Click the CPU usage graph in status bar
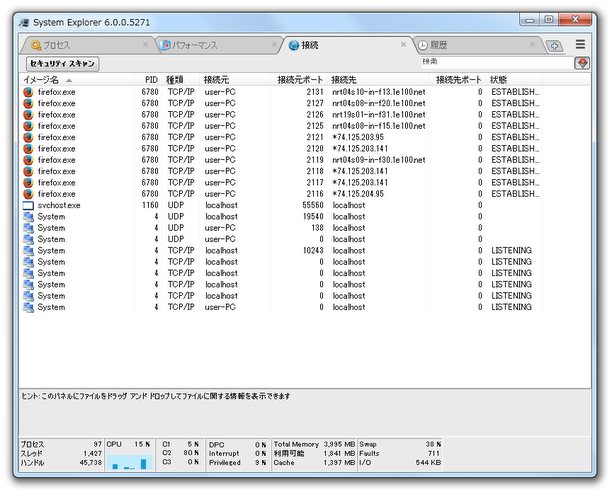 [129, 460]
